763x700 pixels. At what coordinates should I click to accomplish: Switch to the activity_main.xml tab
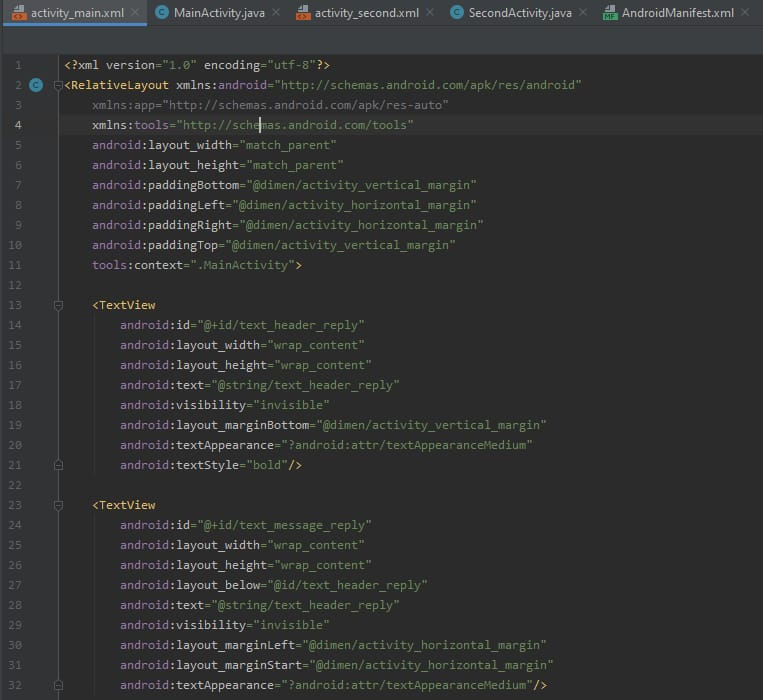[77, 13]
